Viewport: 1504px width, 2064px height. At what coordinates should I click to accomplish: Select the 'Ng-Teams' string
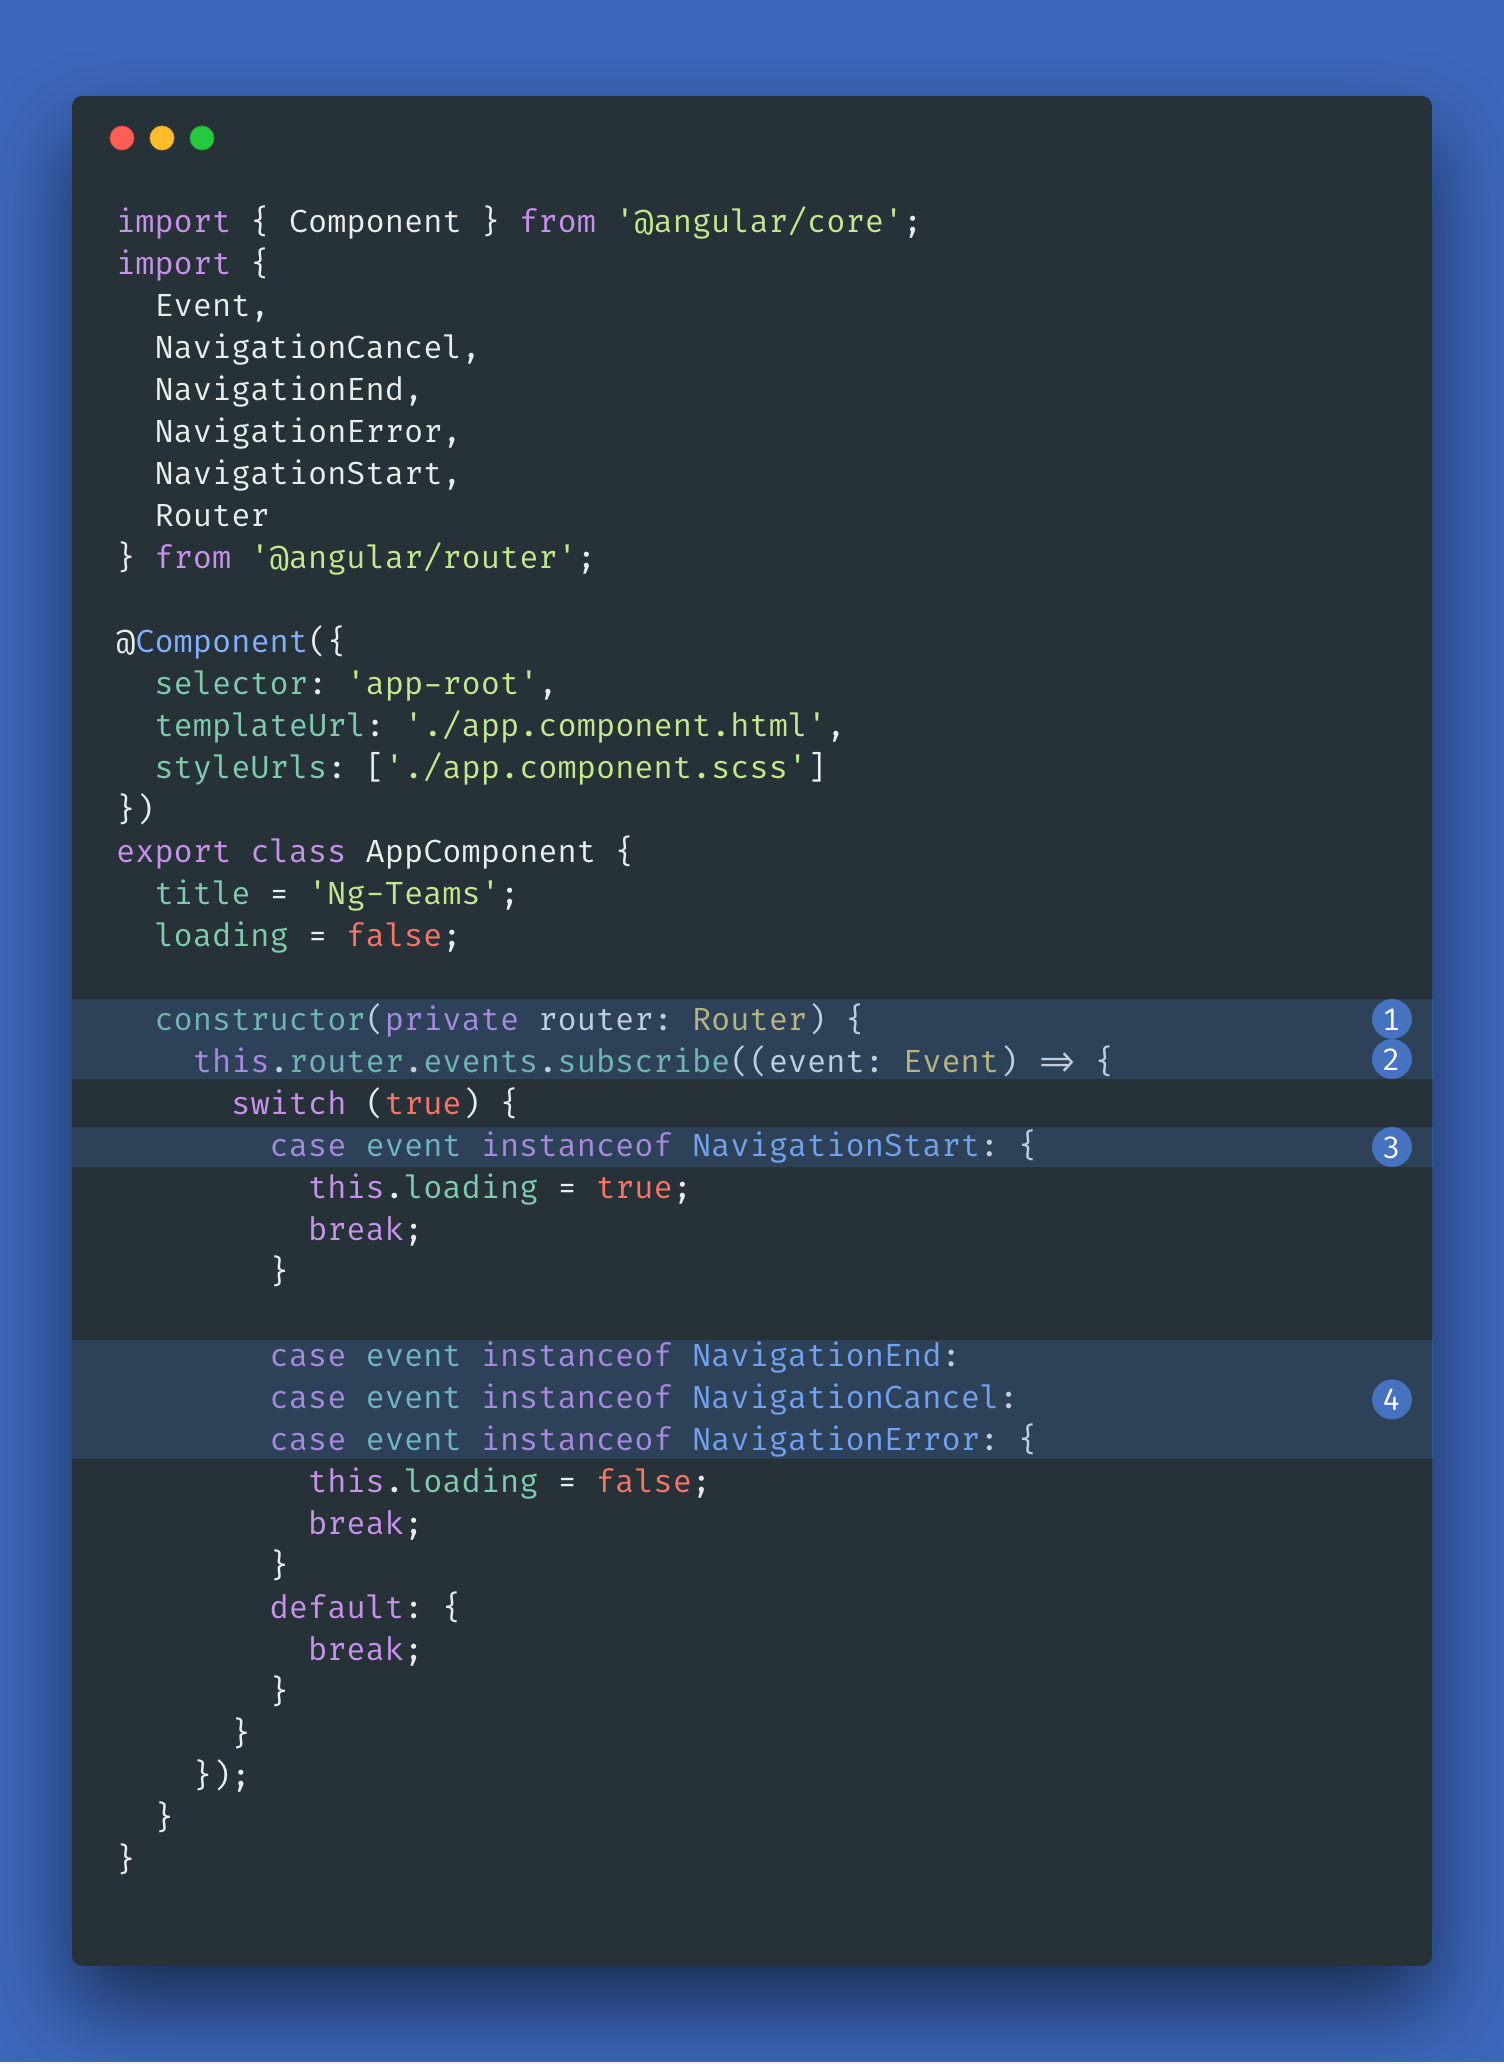click(x=404, y=893)
